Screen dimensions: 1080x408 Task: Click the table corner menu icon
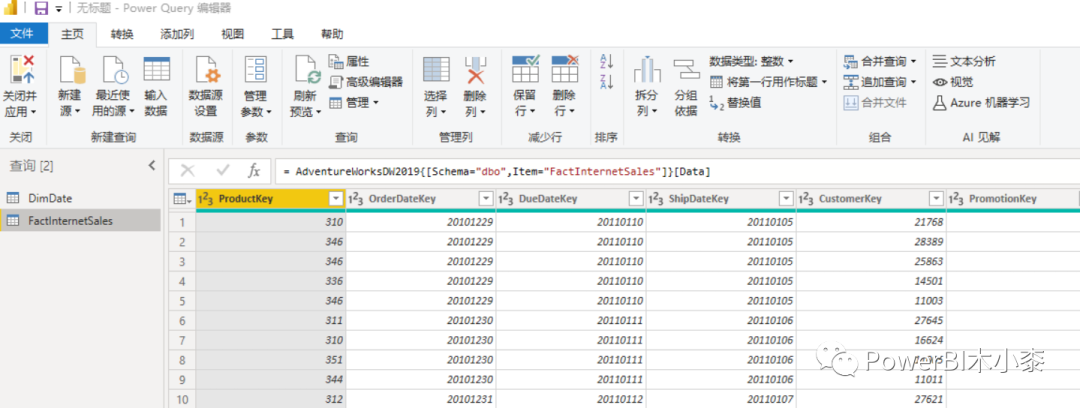tap(182, 199)
